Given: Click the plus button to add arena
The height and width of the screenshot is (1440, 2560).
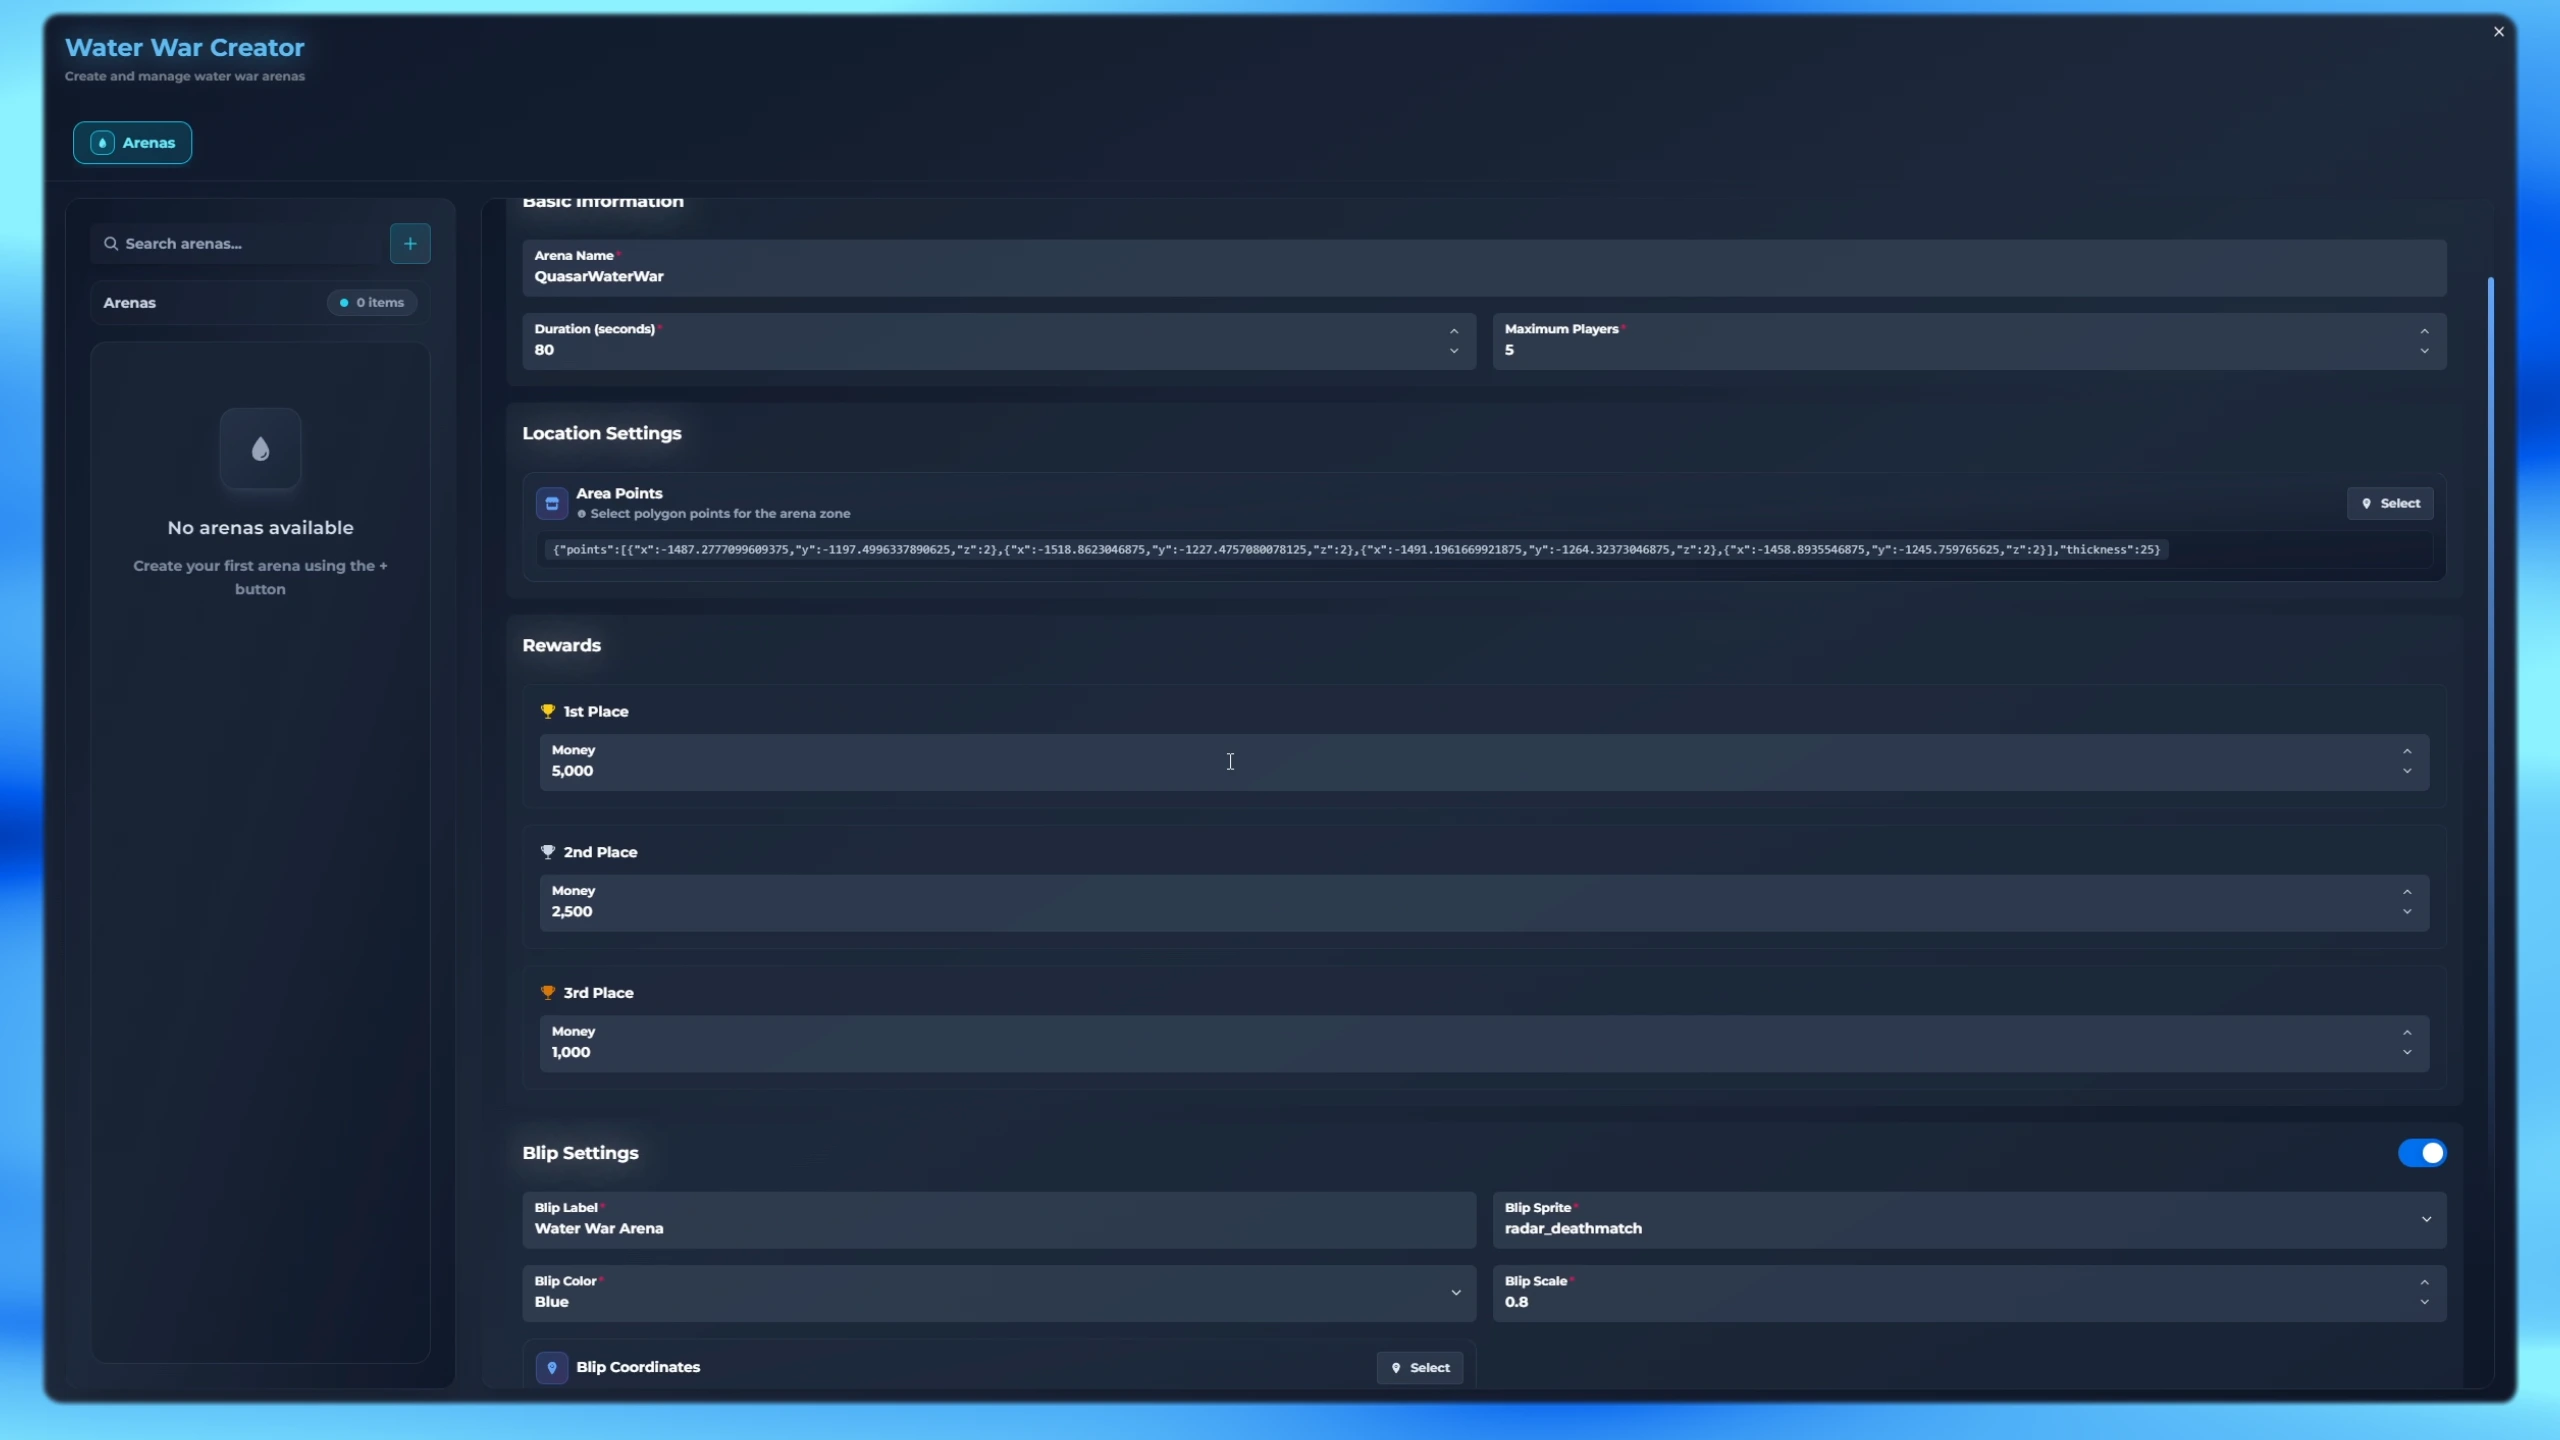Looking at the screenshot, I should (x=410, y=243).
